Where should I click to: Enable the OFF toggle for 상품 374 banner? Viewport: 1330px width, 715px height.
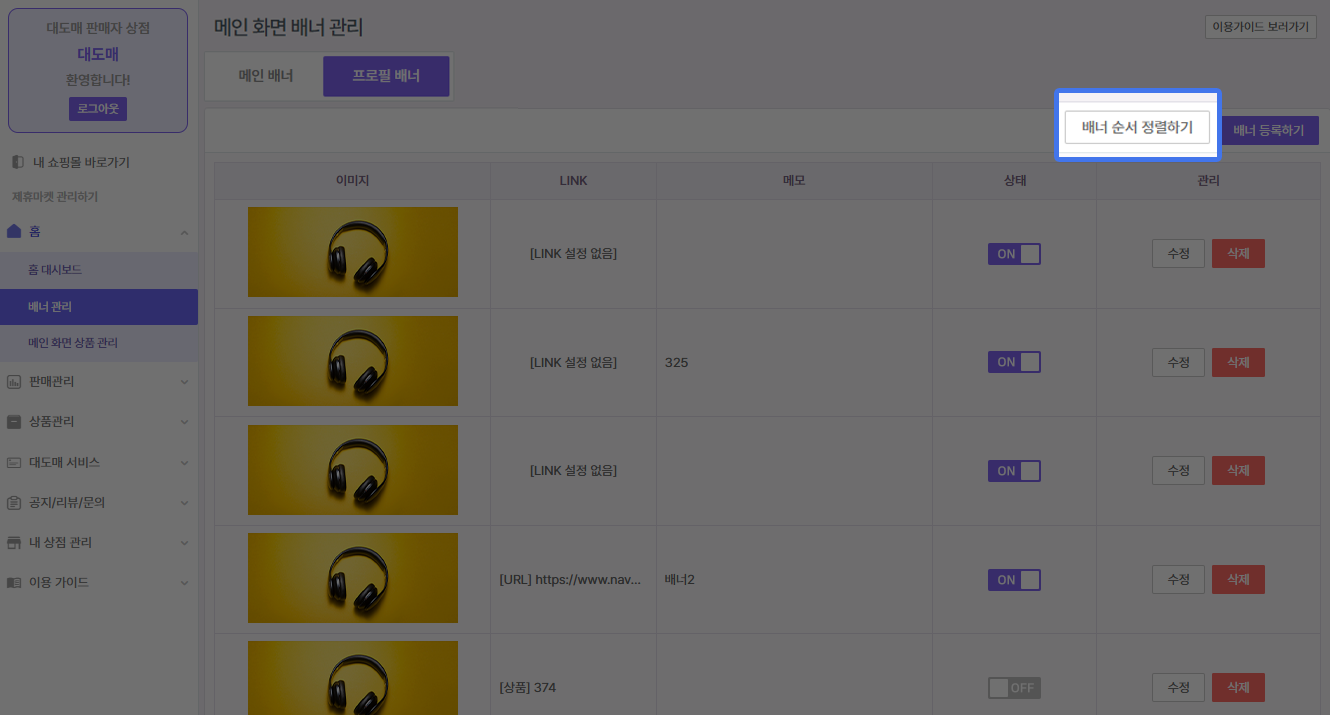1014,688
